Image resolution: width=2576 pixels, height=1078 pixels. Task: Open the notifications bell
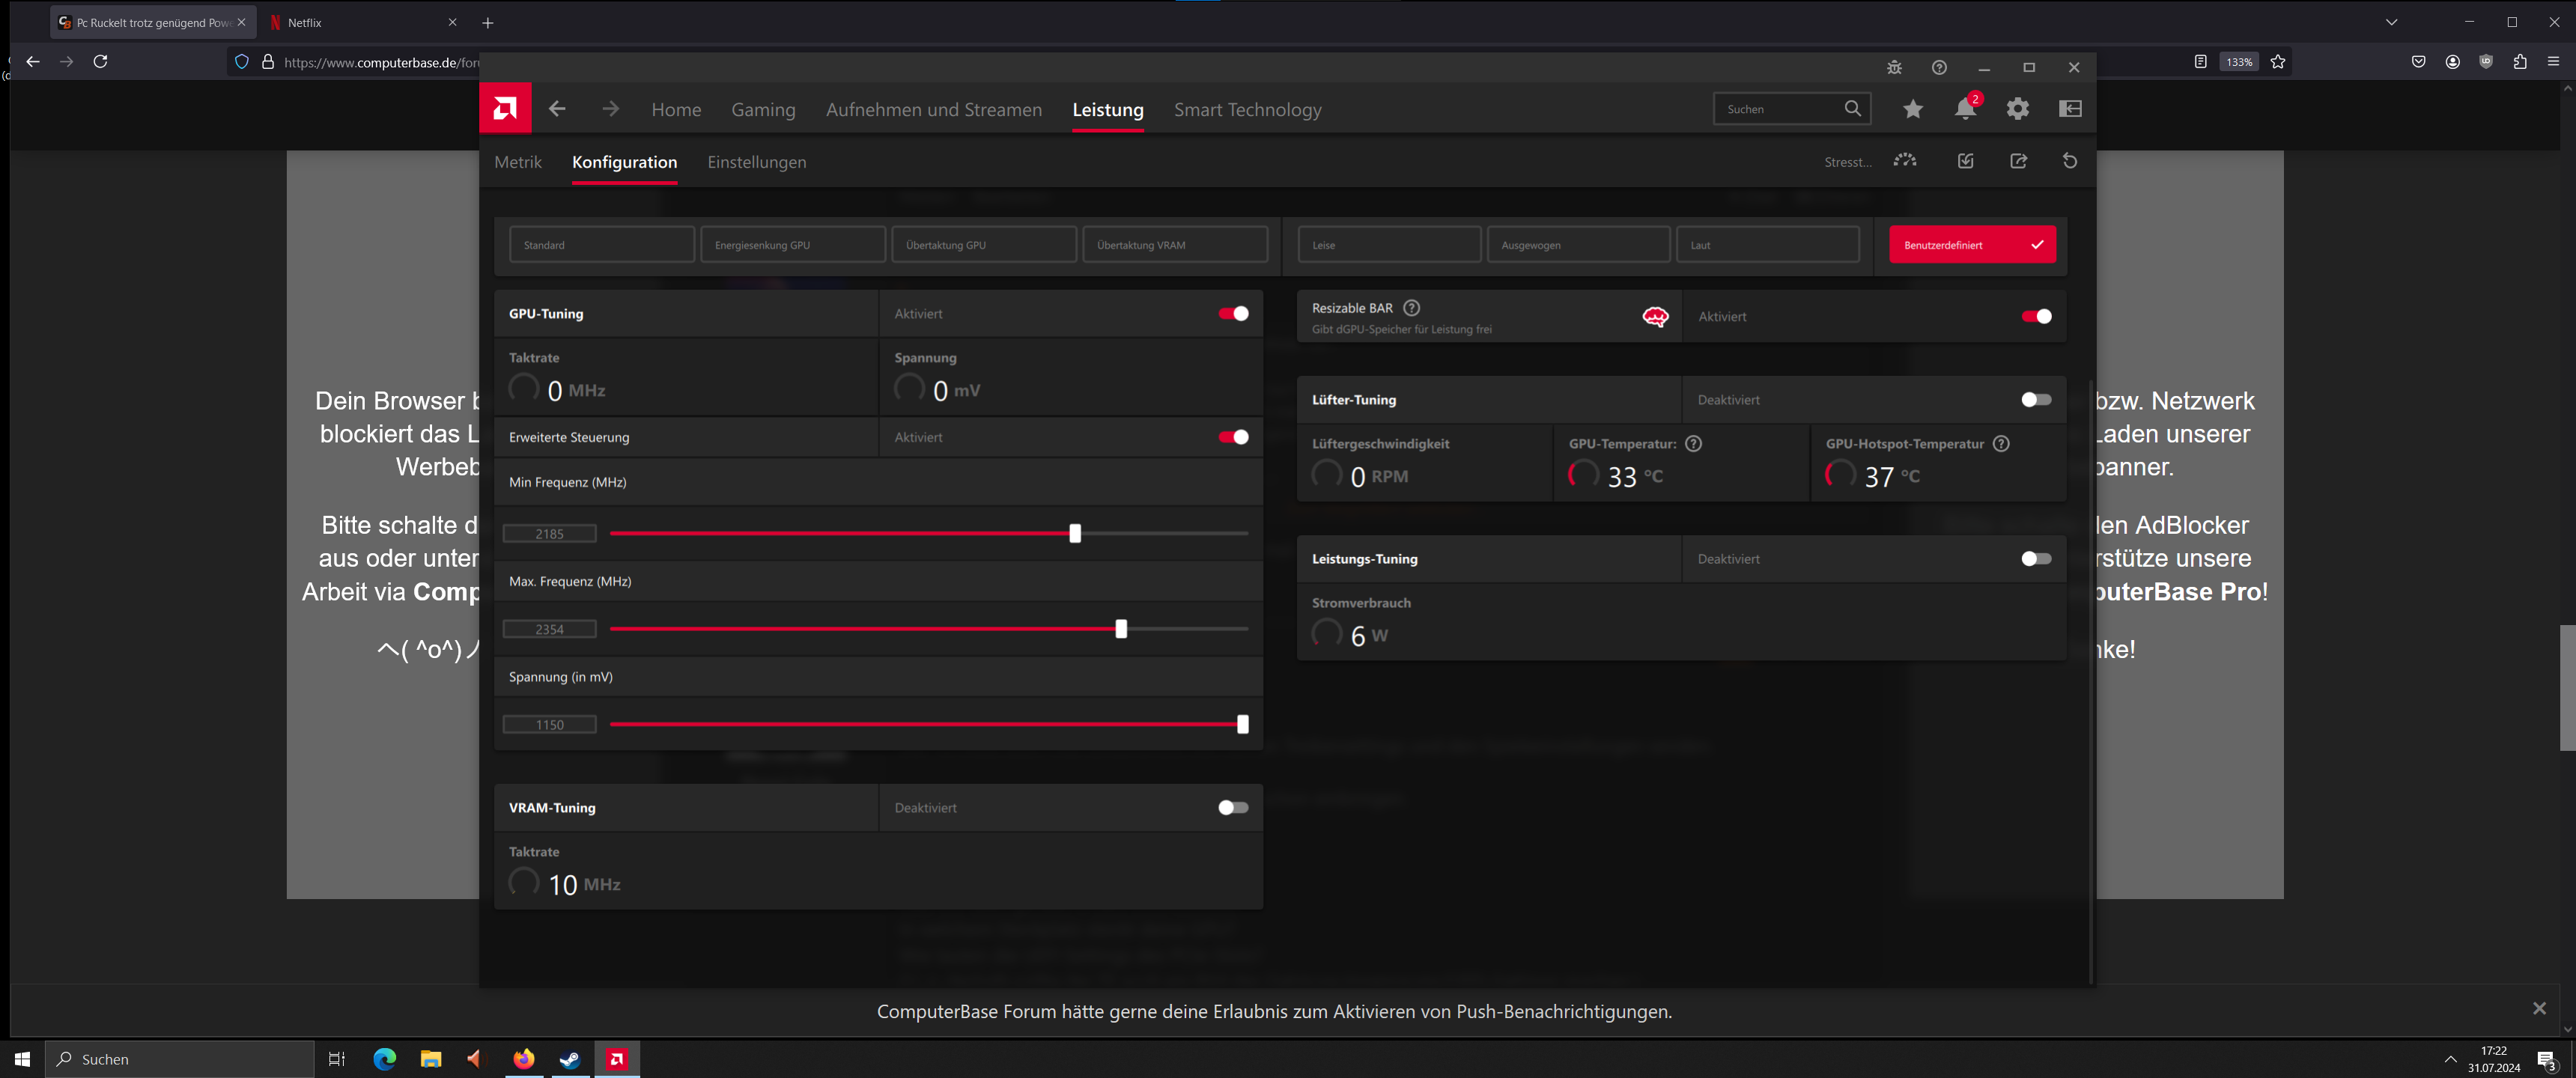(1964, 108)
